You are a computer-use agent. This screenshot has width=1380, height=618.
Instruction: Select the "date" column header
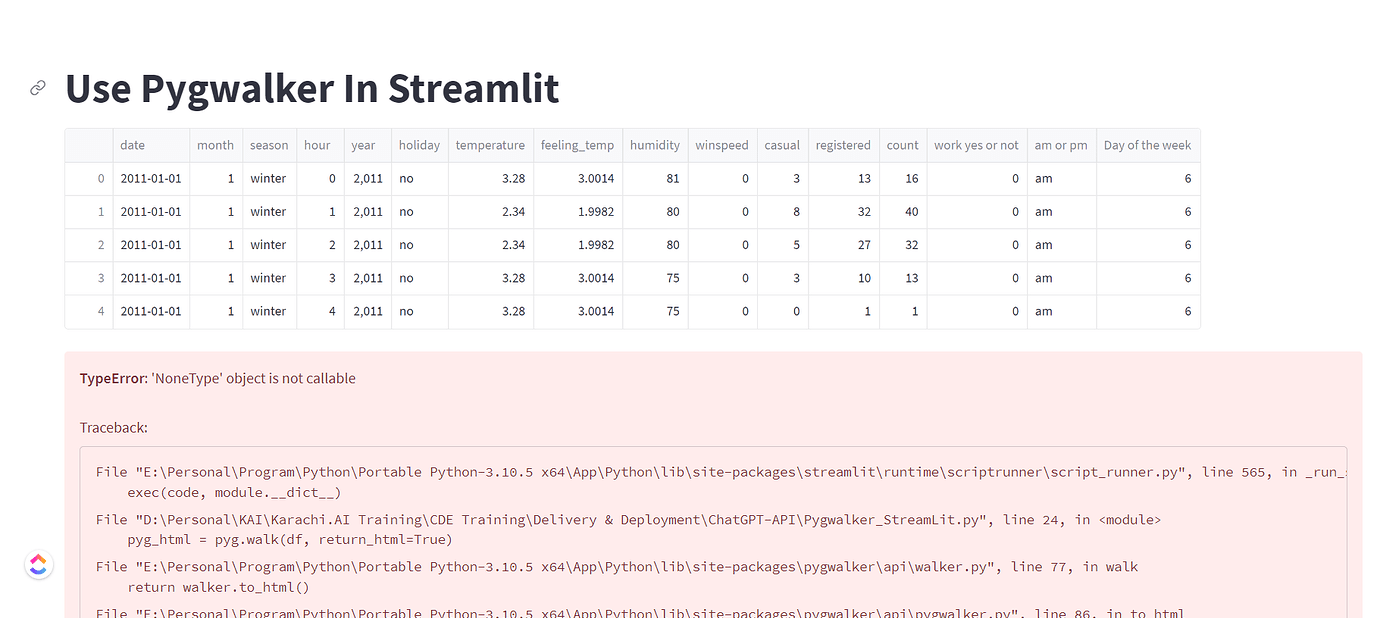click(x=132, y=145)
